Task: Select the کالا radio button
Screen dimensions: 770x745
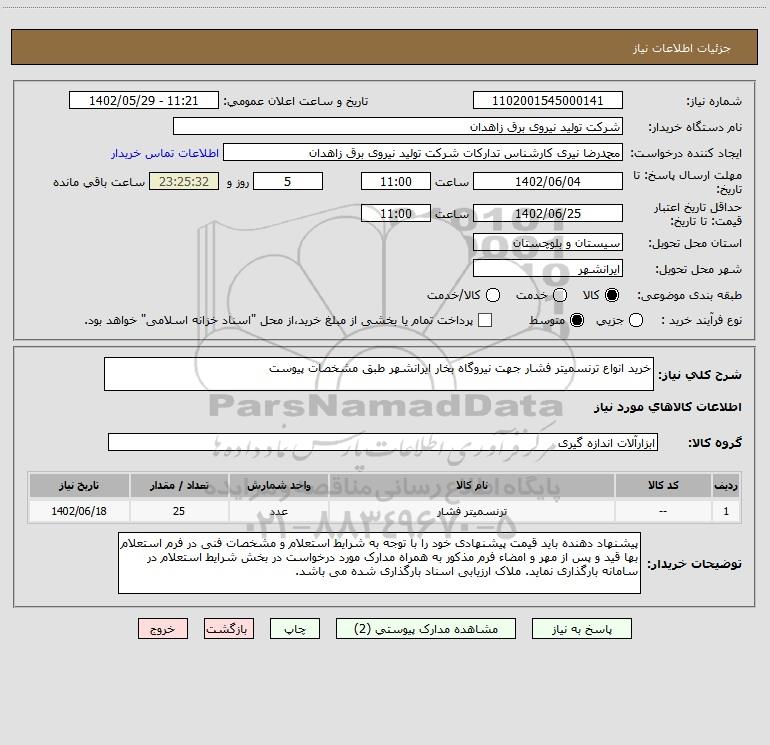Action: (612, 295)
